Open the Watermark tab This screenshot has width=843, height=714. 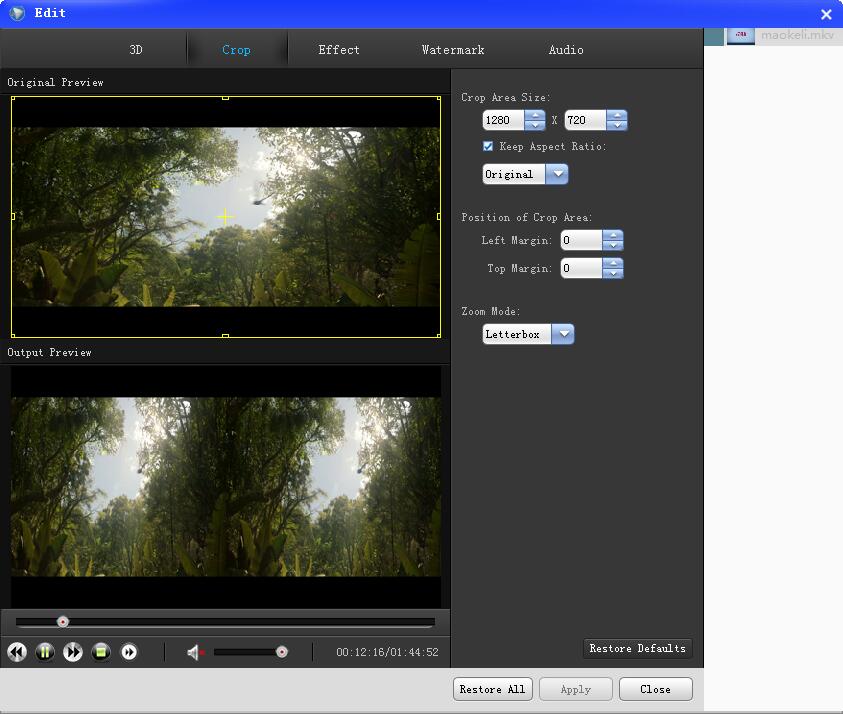tap(451, 49)
